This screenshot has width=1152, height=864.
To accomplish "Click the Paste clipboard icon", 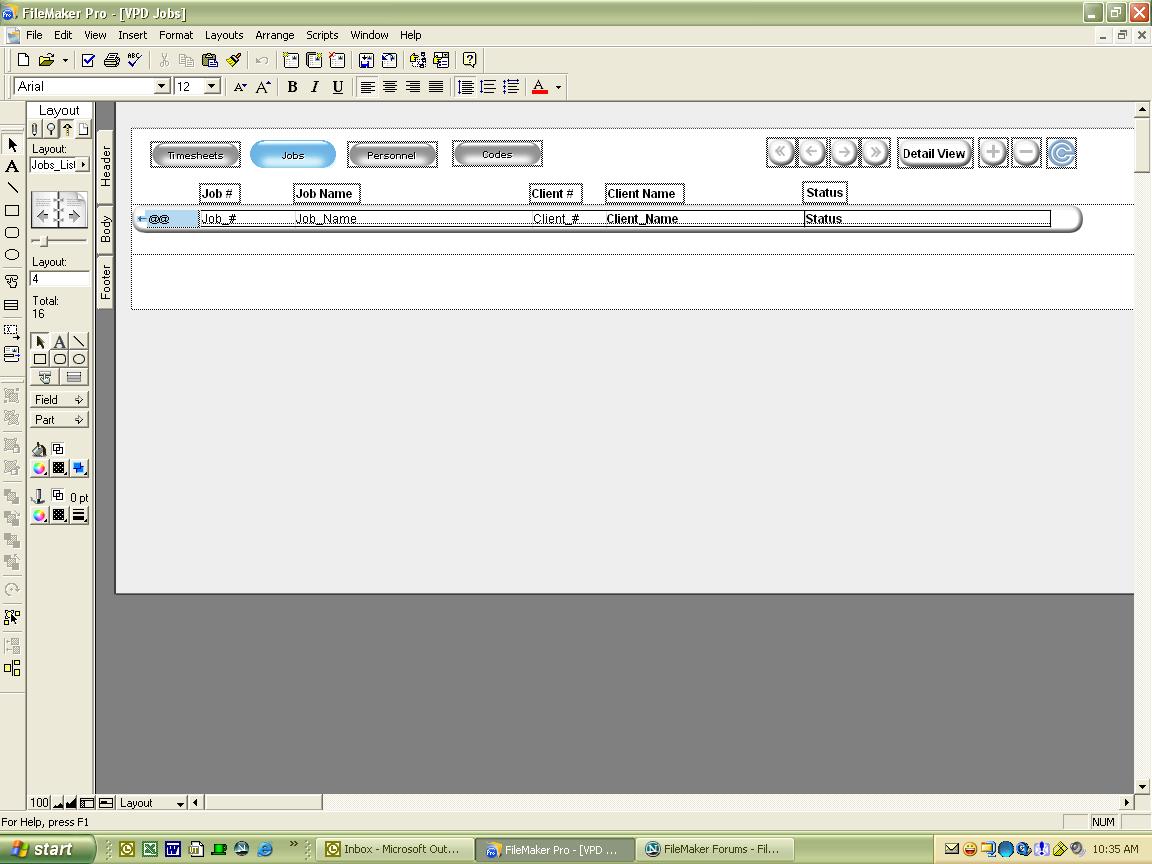I will point(210,60).
